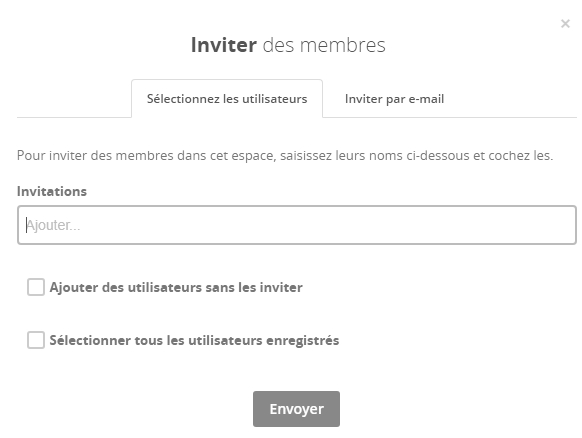This screenshot has height=438, width=582.
Task: Switch to the Inviter par e-mail tab
Action: 394,99
